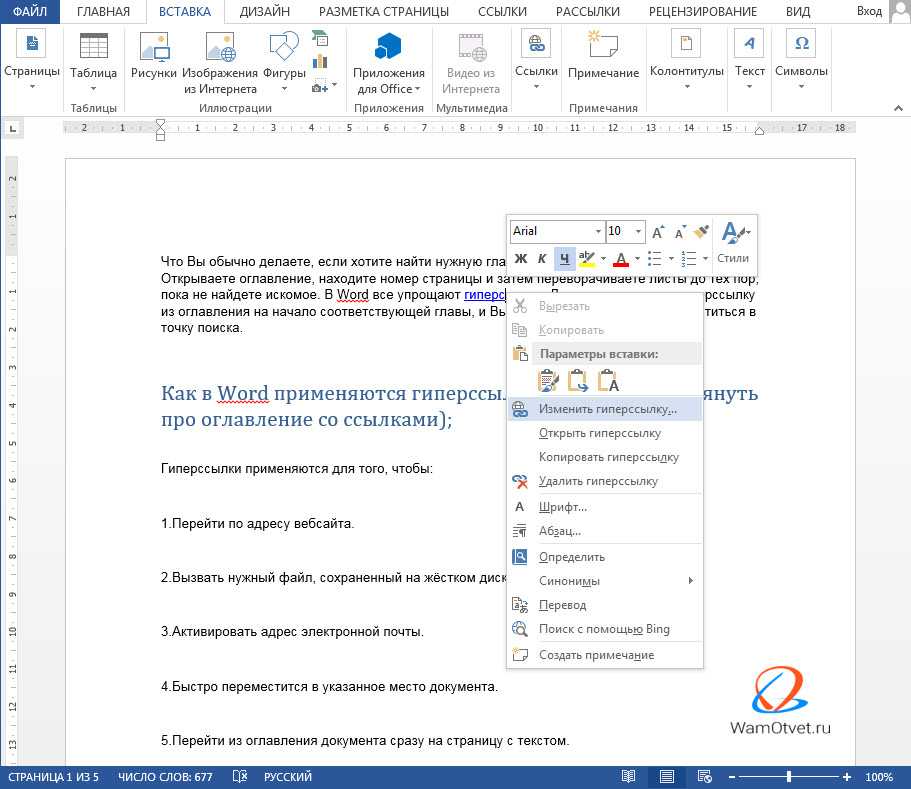Decrease font size in the mini toolbar
The height and width of the screenshot is (789, 911).
680,232
